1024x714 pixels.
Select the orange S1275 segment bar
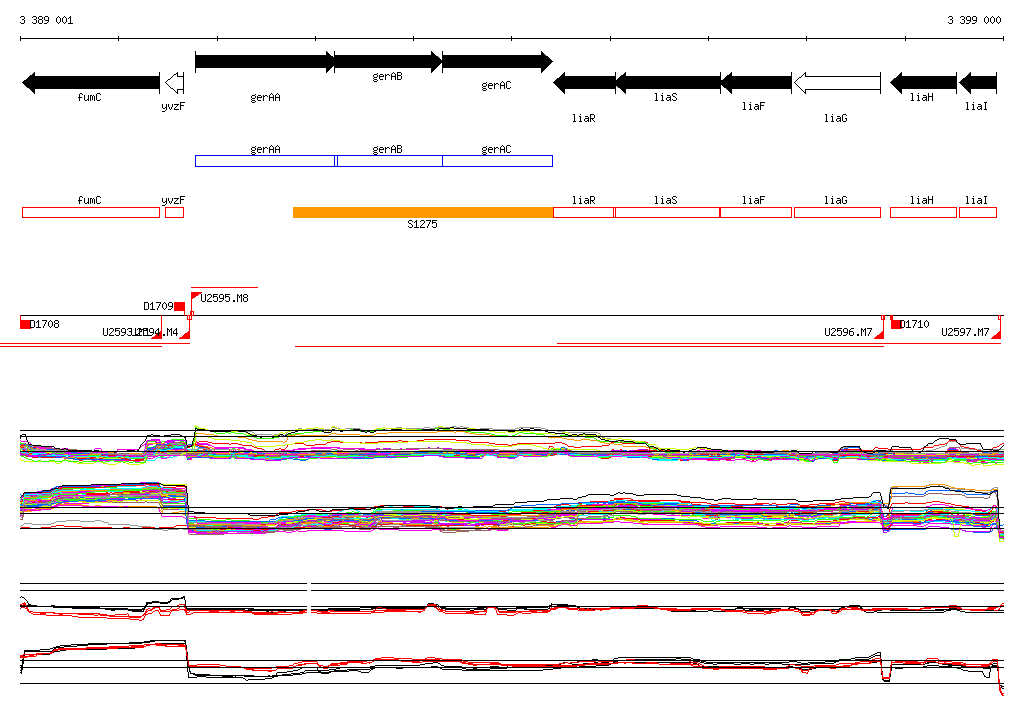point(423,212)
